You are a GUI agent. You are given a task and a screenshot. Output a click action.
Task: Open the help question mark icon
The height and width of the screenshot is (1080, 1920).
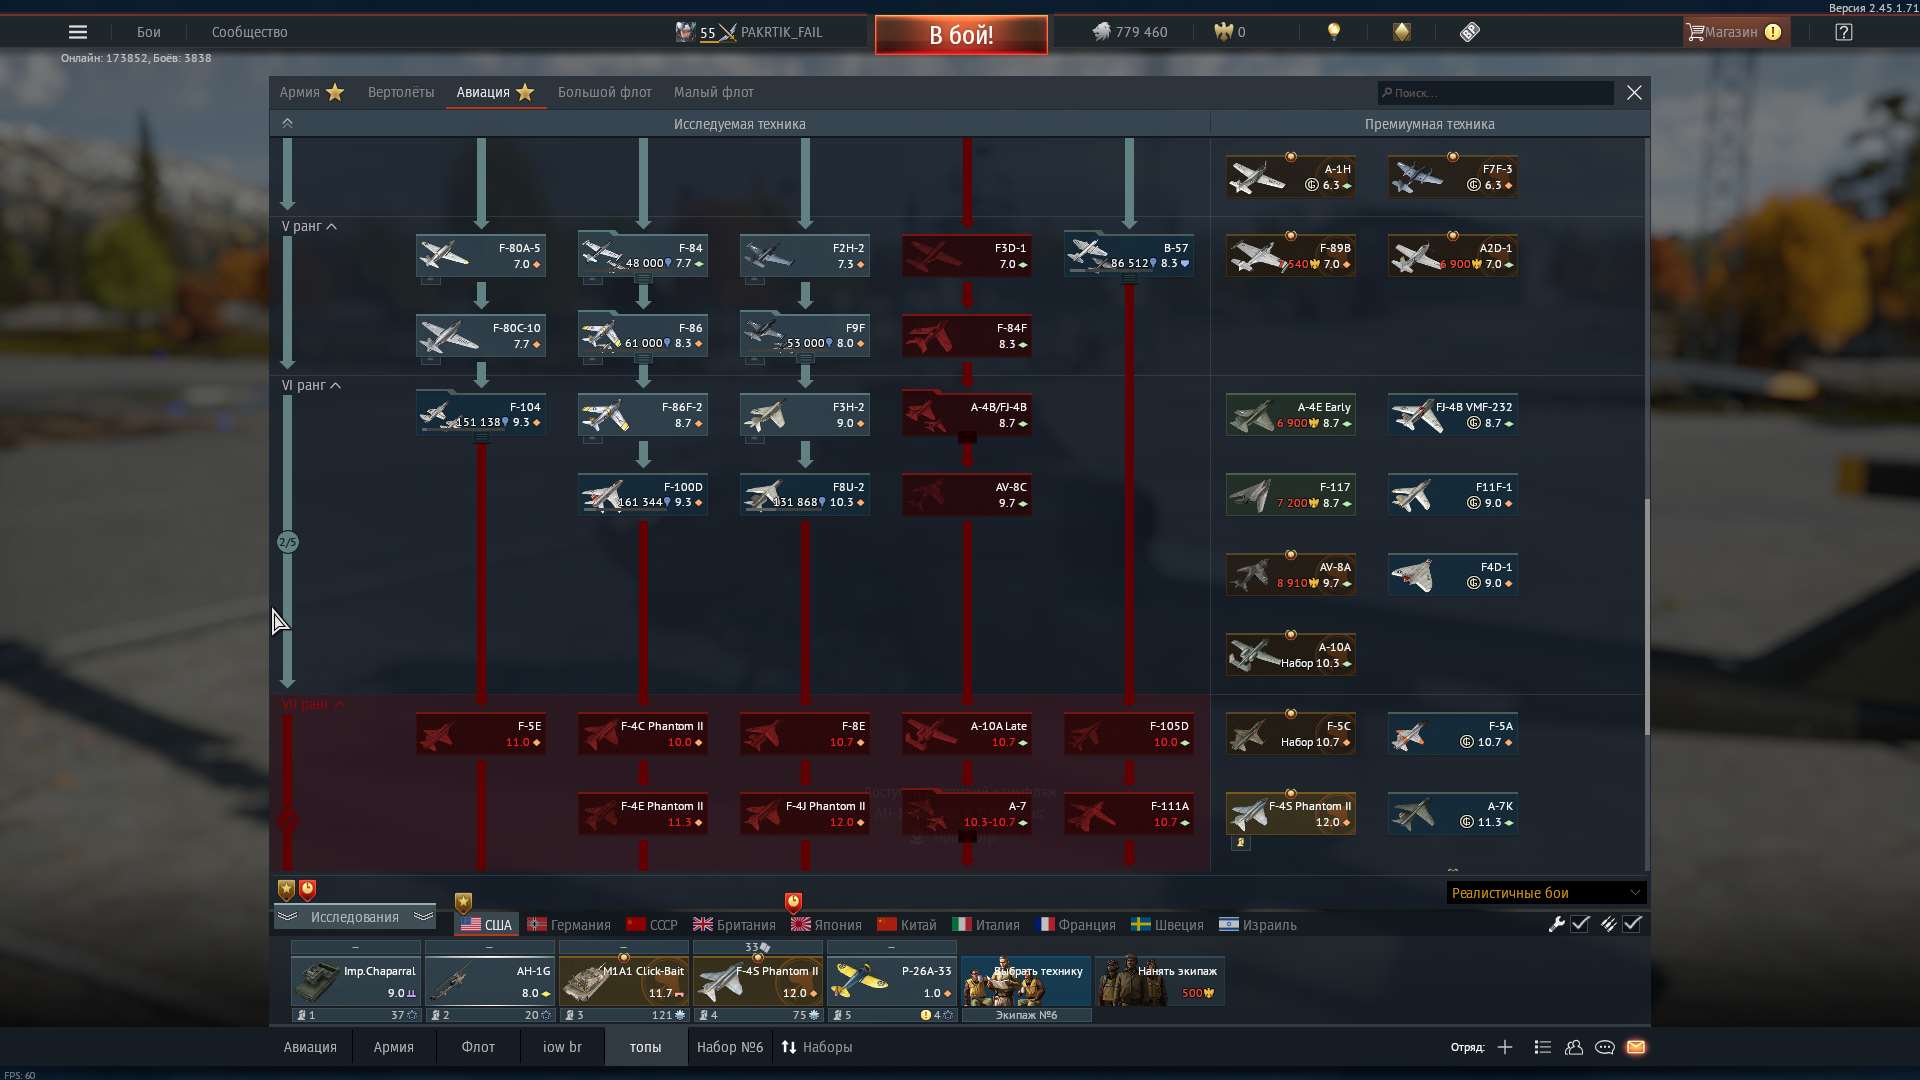click(x=1843, y=32)
